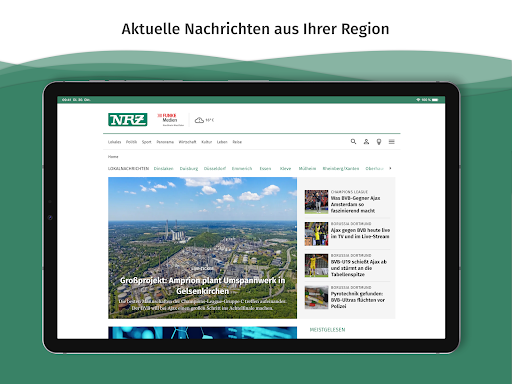512x384 pixels.
Task: Click the Funke Medien logo
Action: tap(170, 120)
